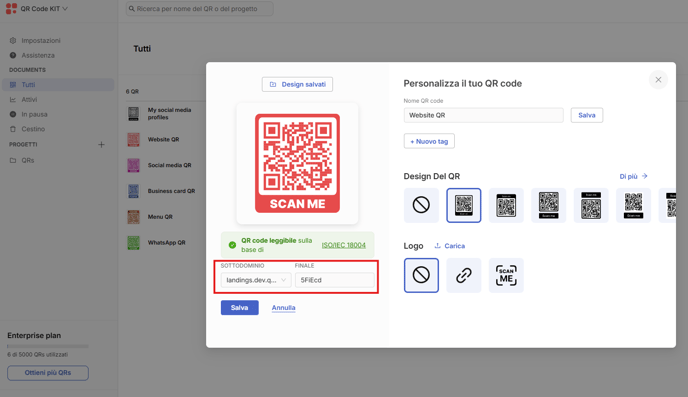
Task: Click the Assistenza question icon
Action: pos(13,55)
